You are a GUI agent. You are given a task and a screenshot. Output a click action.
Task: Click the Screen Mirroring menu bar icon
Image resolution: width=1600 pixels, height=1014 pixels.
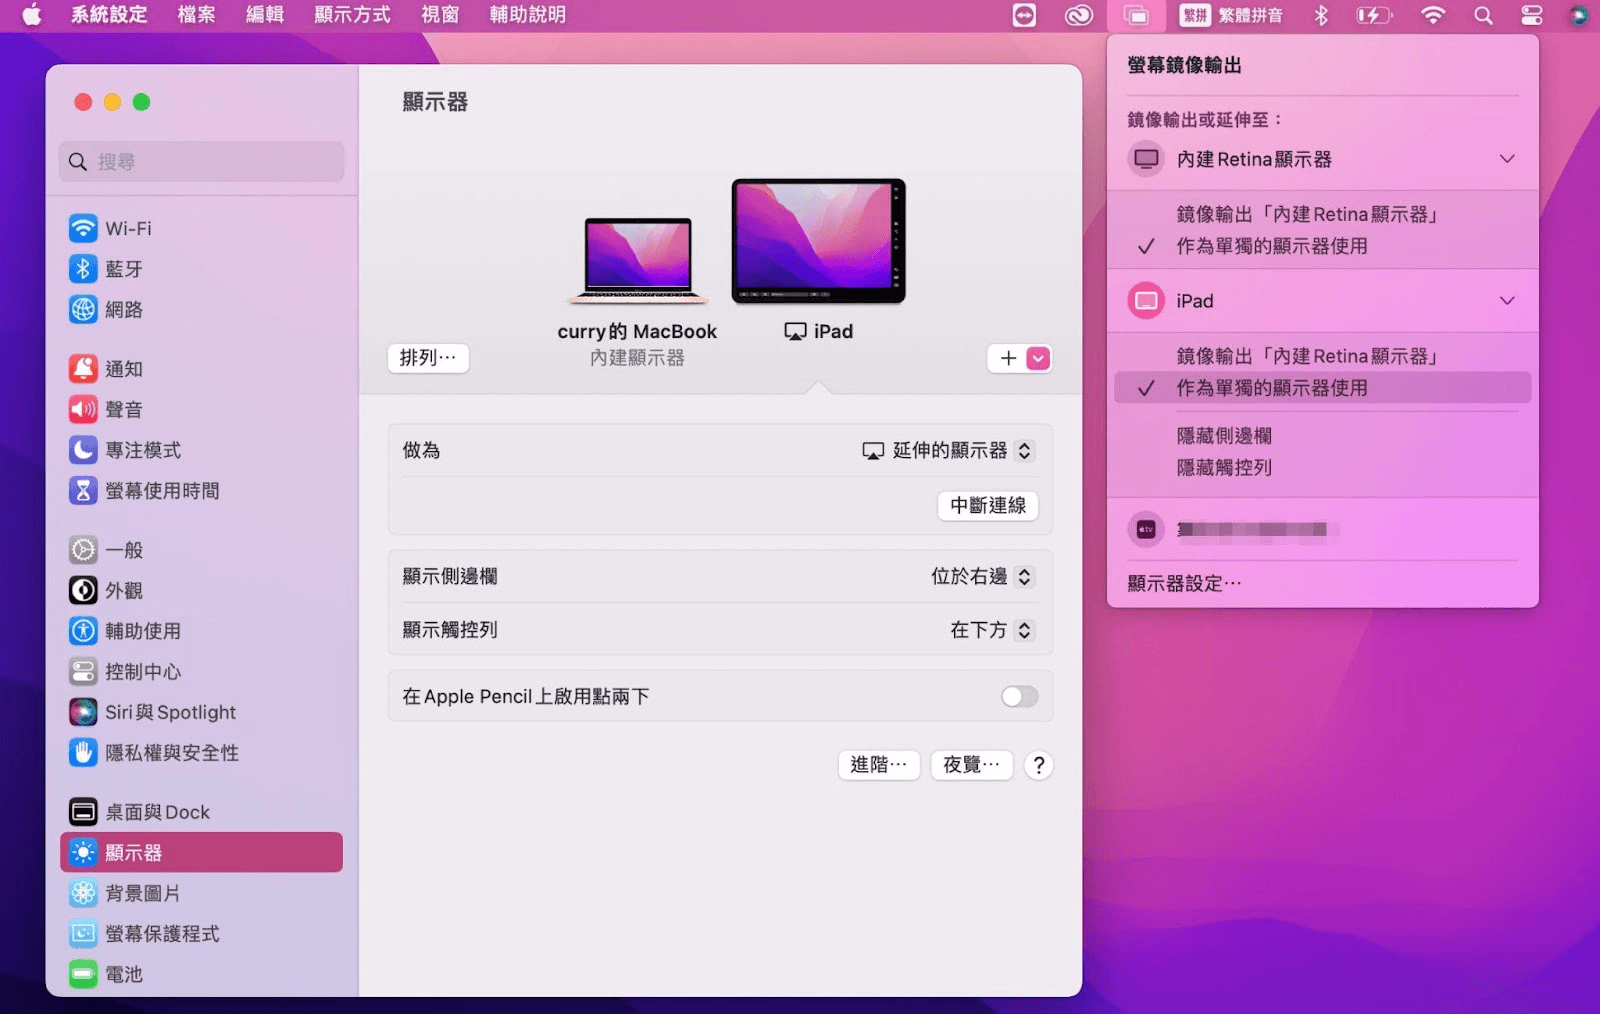1136,15
